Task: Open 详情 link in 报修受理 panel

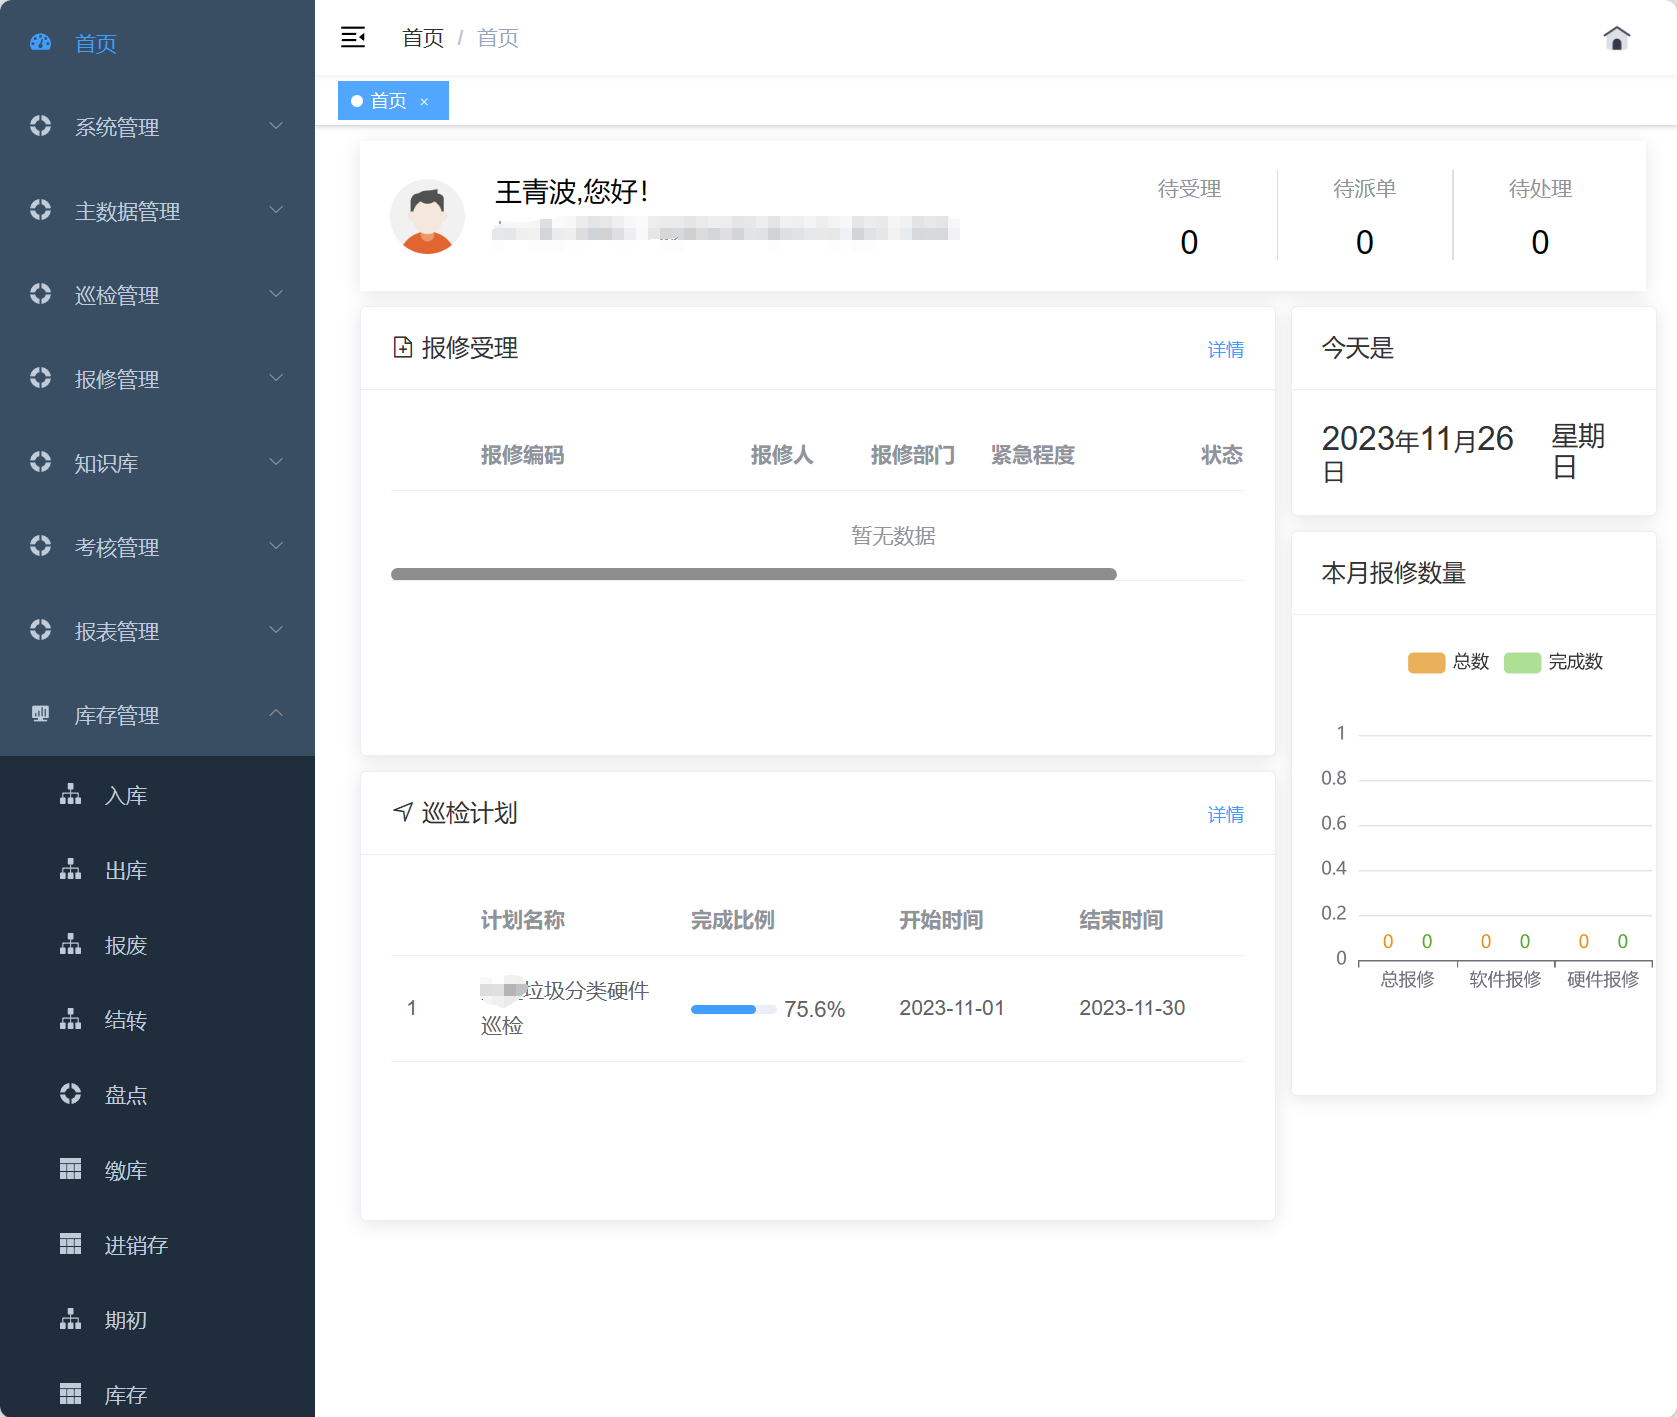Action: pos(1226,349)
